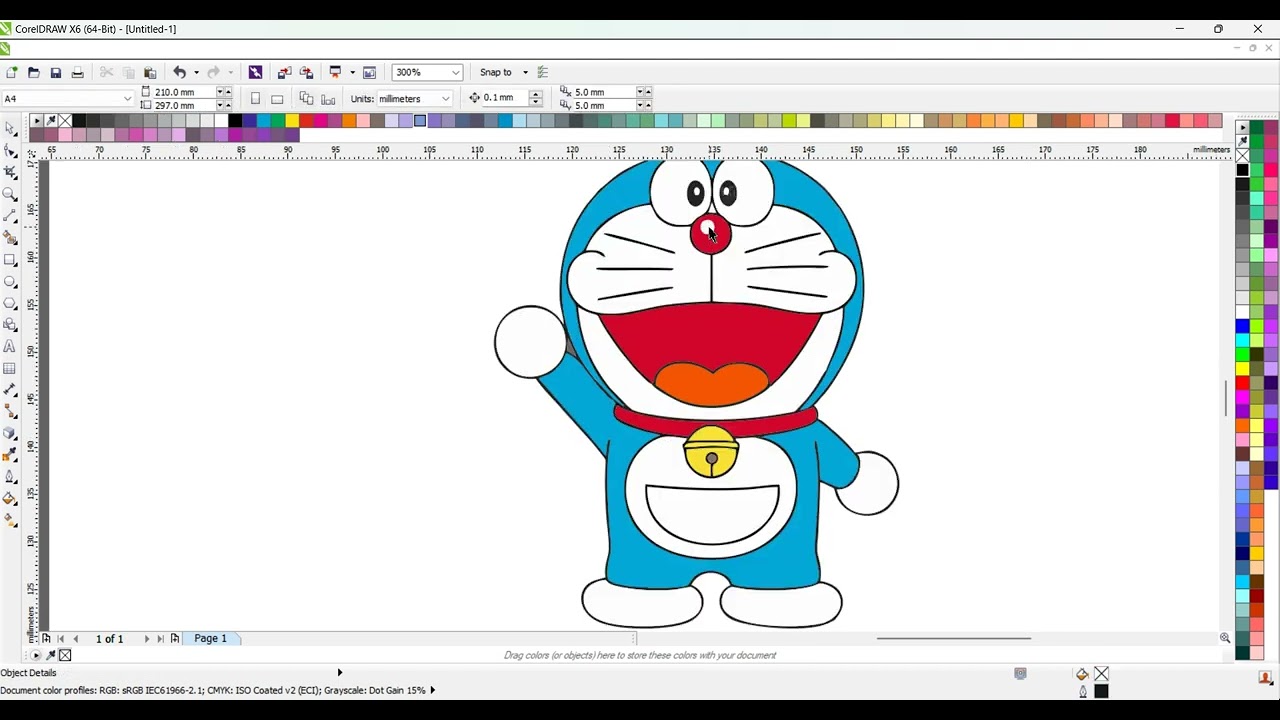This screenshot has height=720, width=1280.
Task: Choose the Parallel Dimension tool
Action: coord(10,390)
